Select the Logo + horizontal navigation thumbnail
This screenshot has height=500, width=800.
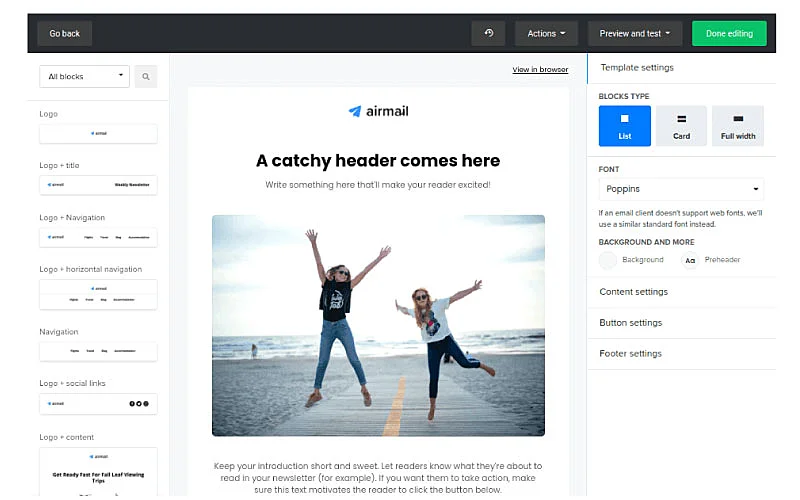click(x=98, y=294)
